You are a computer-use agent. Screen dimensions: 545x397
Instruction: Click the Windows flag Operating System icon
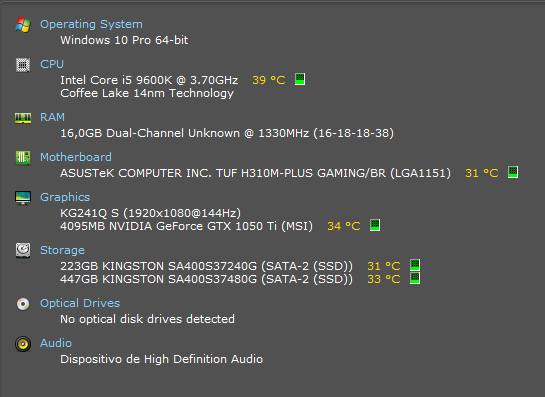pyautogui.click(x=23, y=25)
